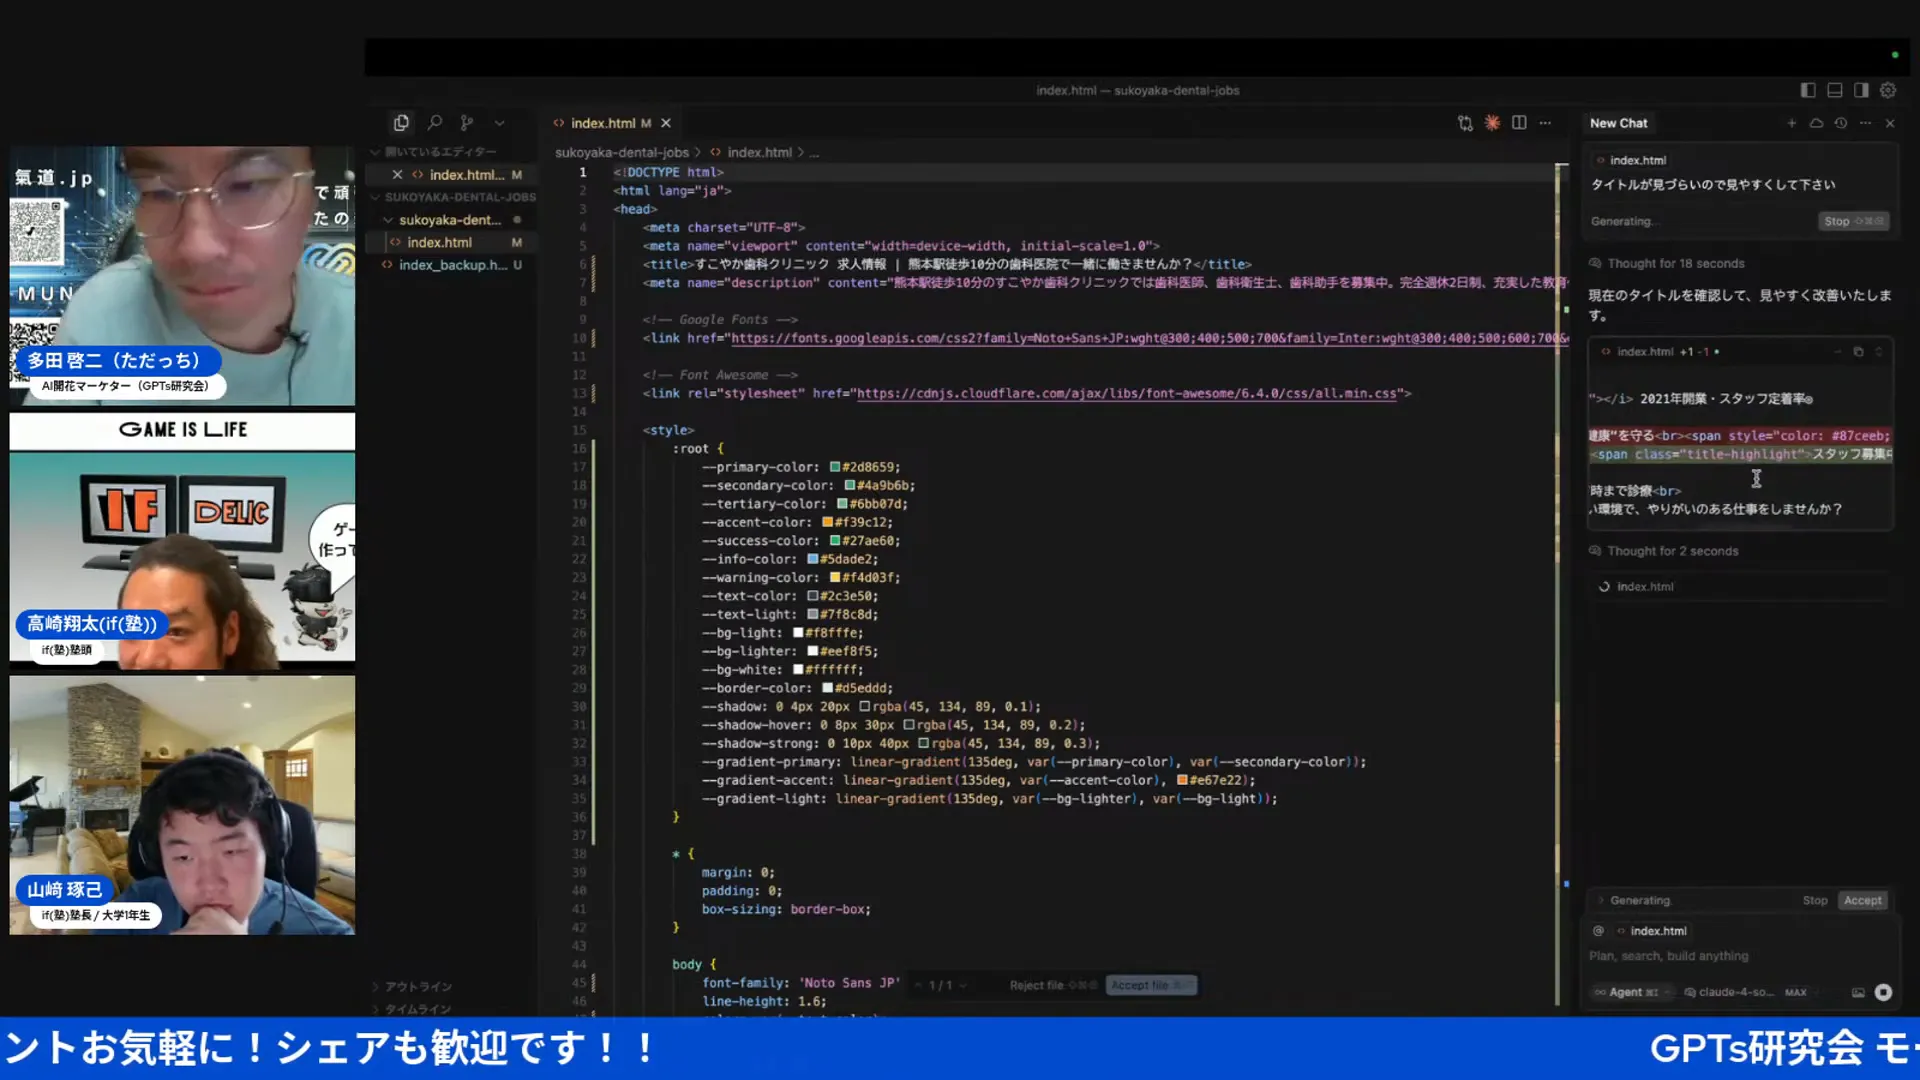Toggle the secondary sidebar layout icon
Image resolution: width=1920 pixels, height=1080 pixels.
pos(1861,90)
